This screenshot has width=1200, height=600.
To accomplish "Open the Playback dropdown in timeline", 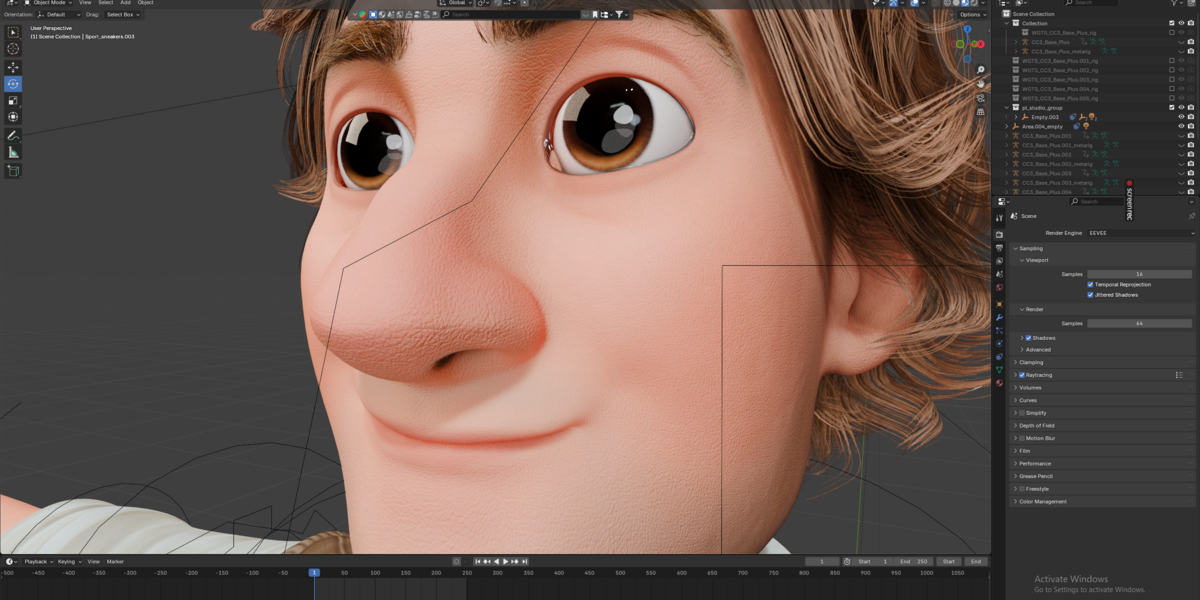I will tap(38, 562).
